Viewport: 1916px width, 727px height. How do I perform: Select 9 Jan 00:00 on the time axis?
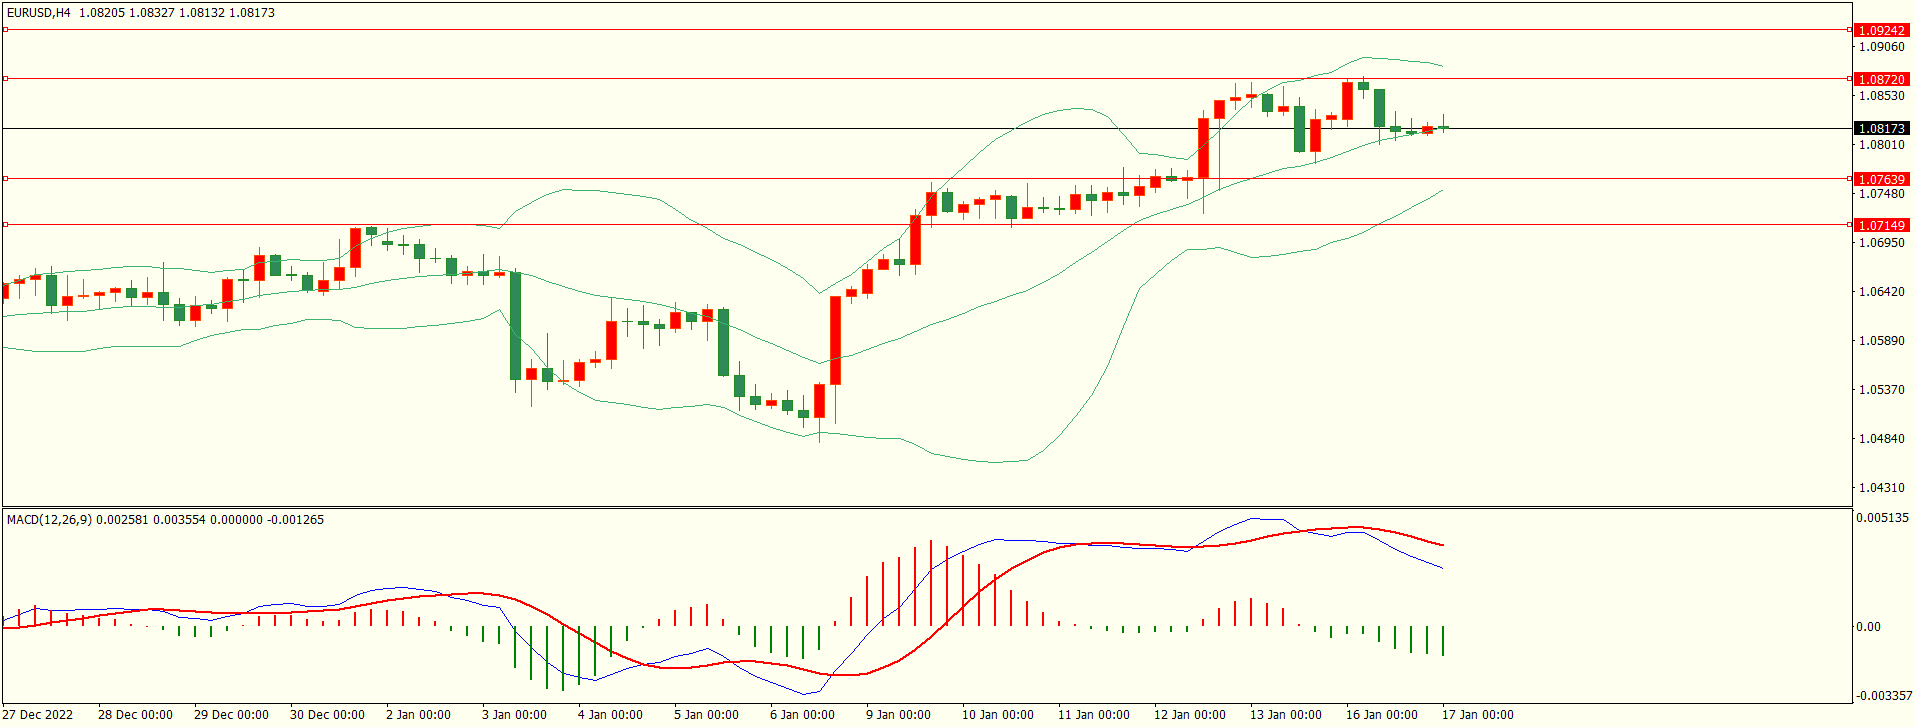click(x=898, y=714)
